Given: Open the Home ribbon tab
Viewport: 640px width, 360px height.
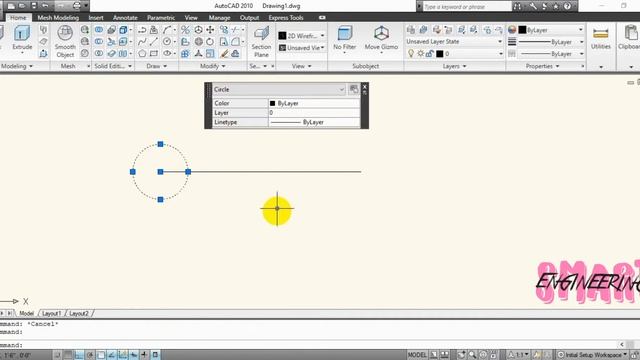Looking at the screenshot, I should click(x=18, y=18).
